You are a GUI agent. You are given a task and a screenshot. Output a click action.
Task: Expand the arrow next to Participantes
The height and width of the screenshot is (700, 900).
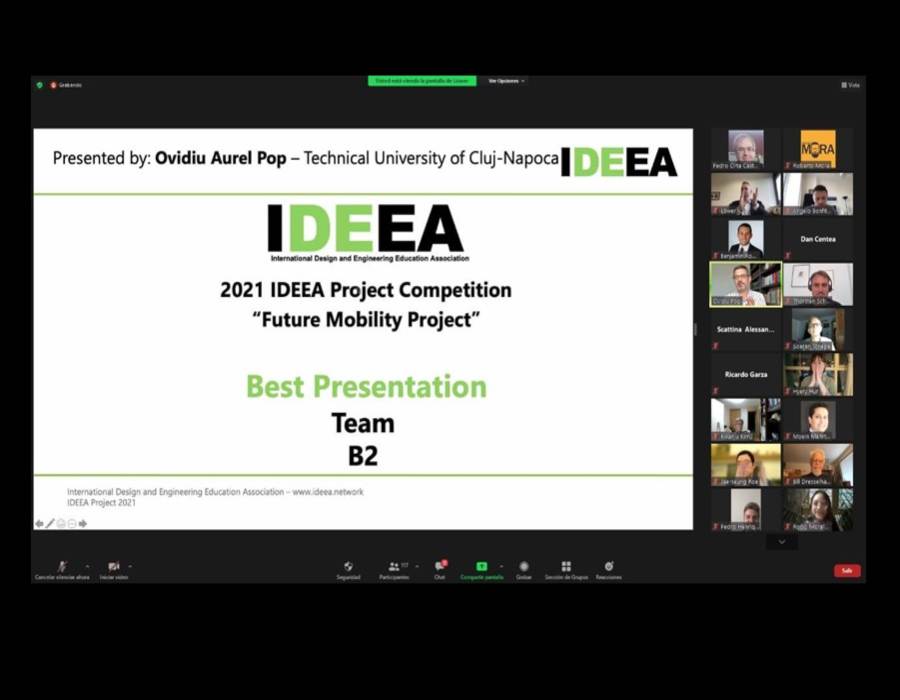pyautogui.click(x=417, y=566)
